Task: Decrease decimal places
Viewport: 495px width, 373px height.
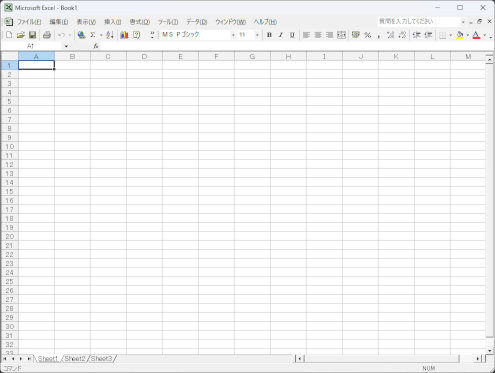Action: [402, 35]
